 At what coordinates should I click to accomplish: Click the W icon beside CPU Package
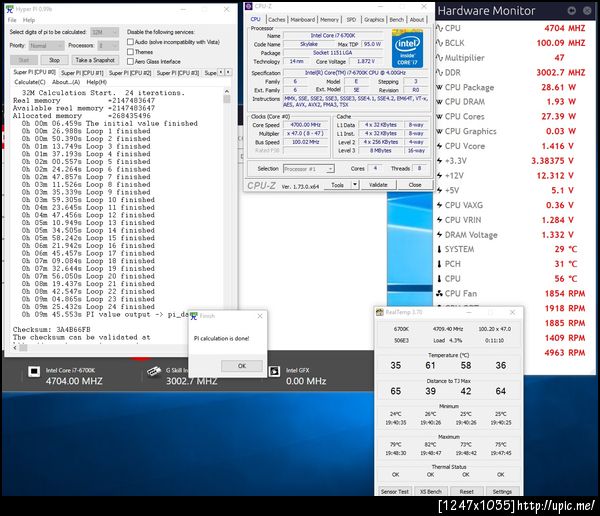(x=439, y=87)
